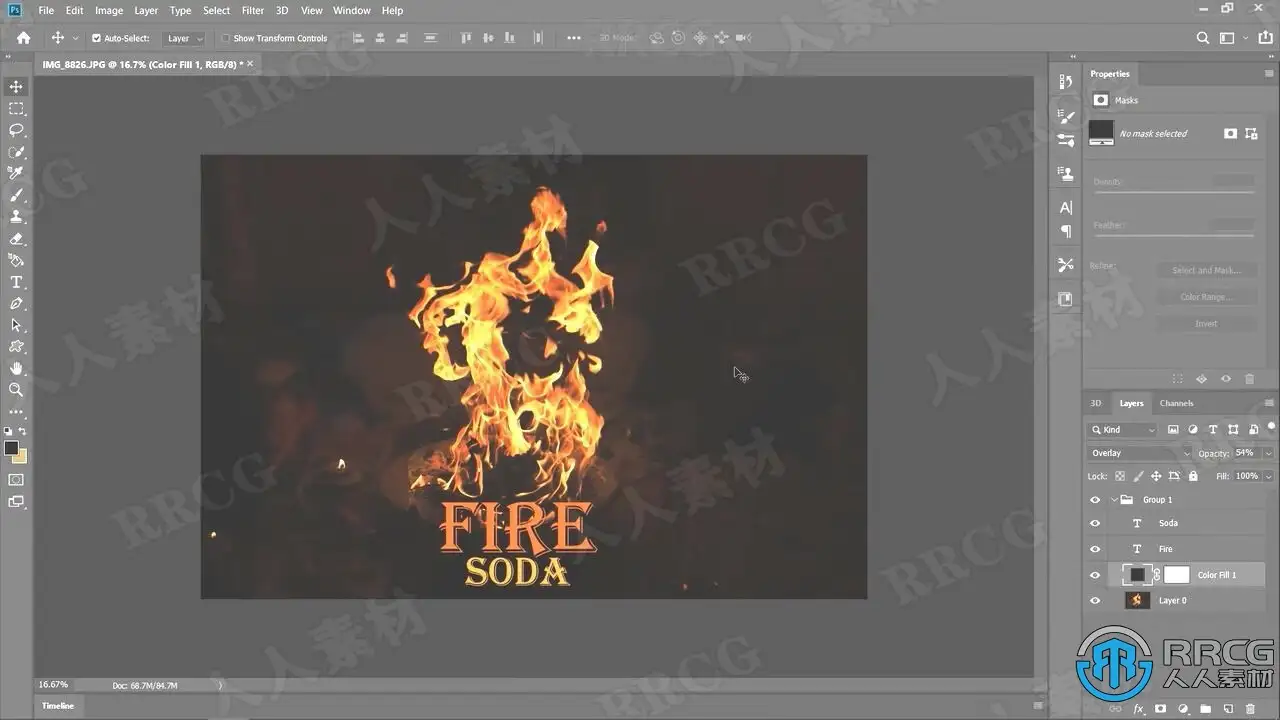Screen dimensions: 1280x720
Task: Select the Zoom tool
Action: 16,390
